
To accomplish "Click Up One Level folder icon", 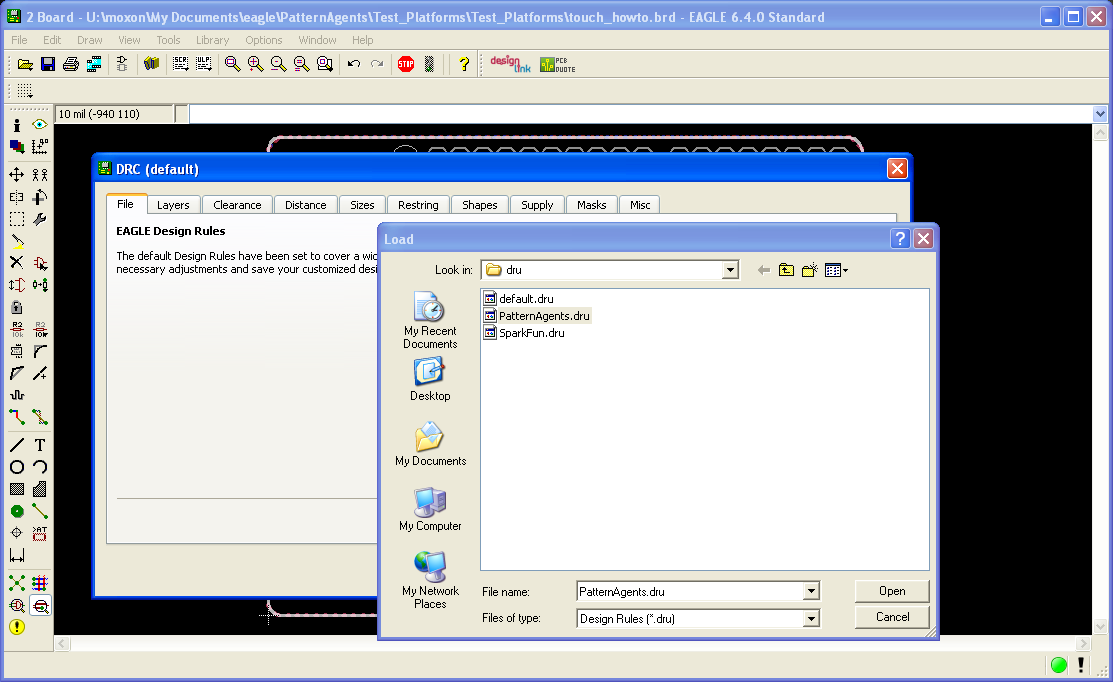I will [x=786, y=270].
